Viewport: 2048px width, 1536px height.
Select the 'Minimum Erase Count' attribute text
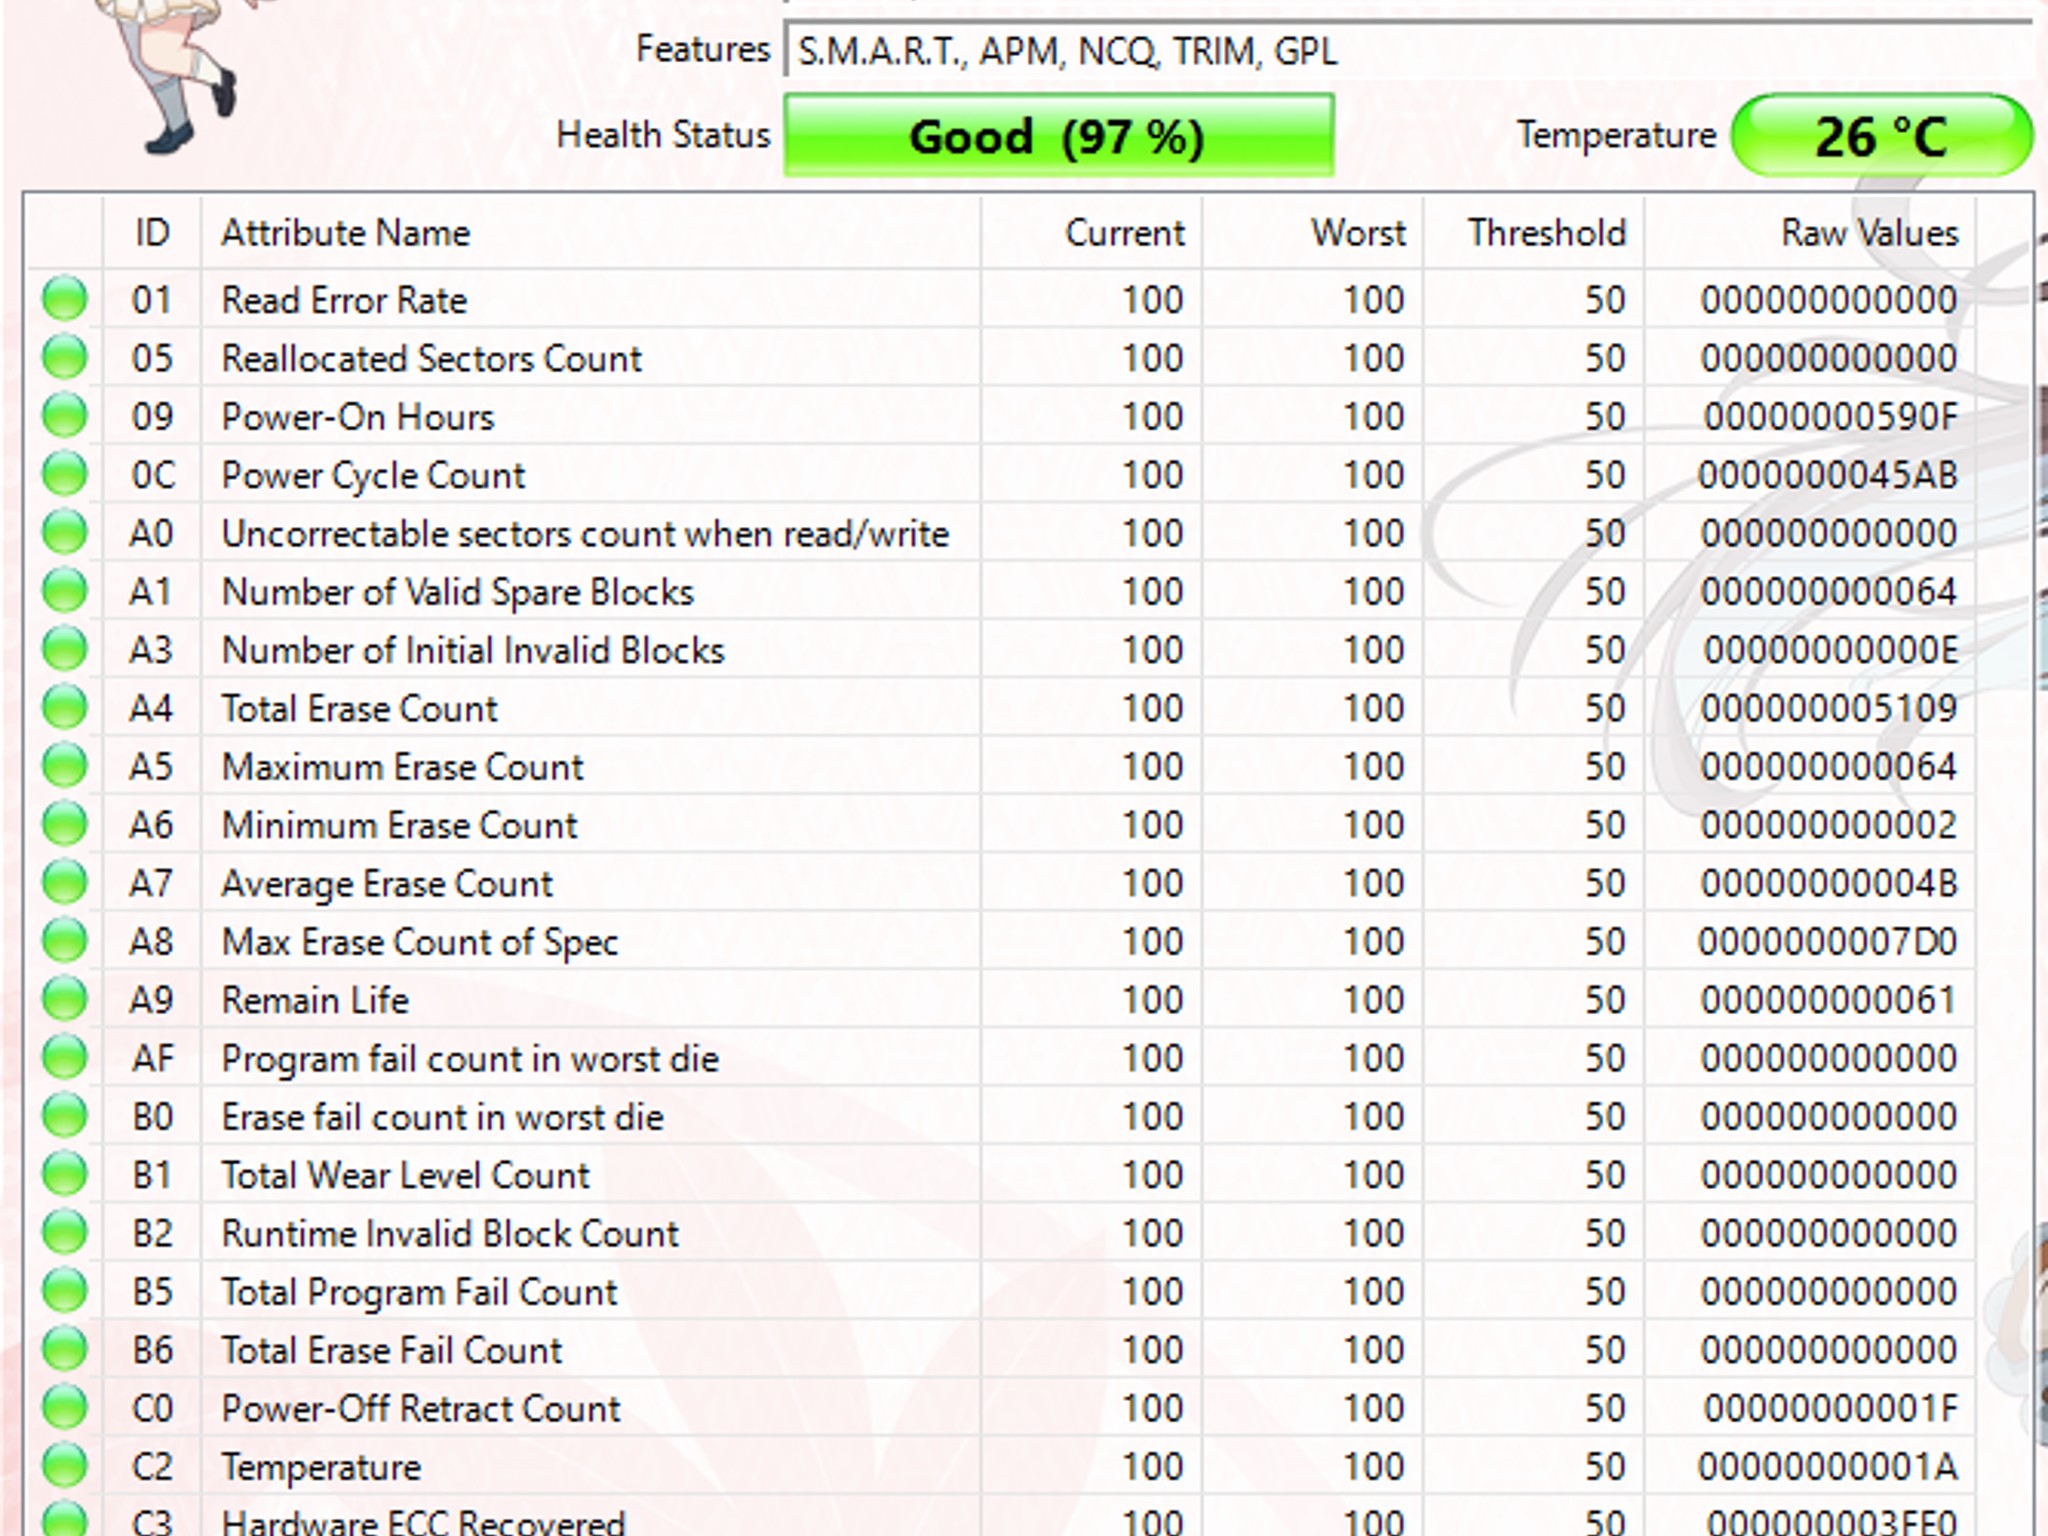[399, 825]
